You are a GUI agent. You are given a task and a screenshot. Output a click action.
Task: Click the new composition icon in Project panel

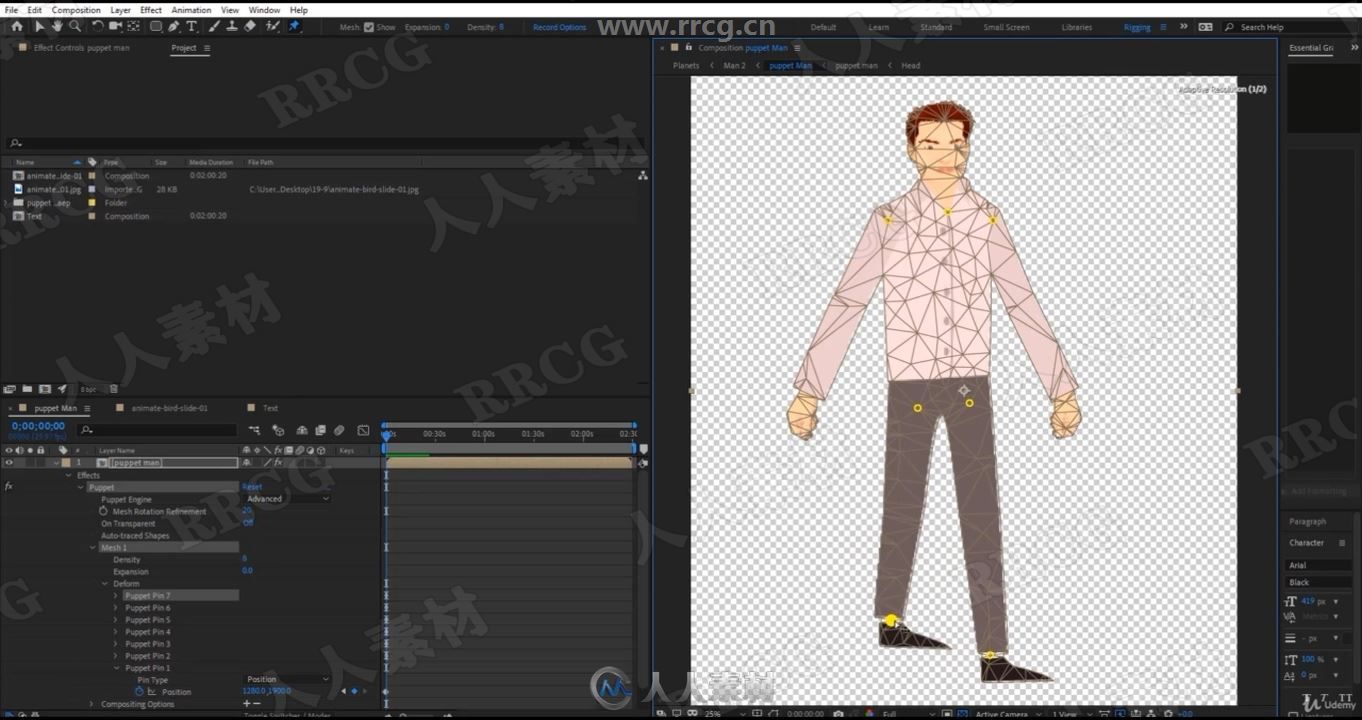[x=45, y=389]
